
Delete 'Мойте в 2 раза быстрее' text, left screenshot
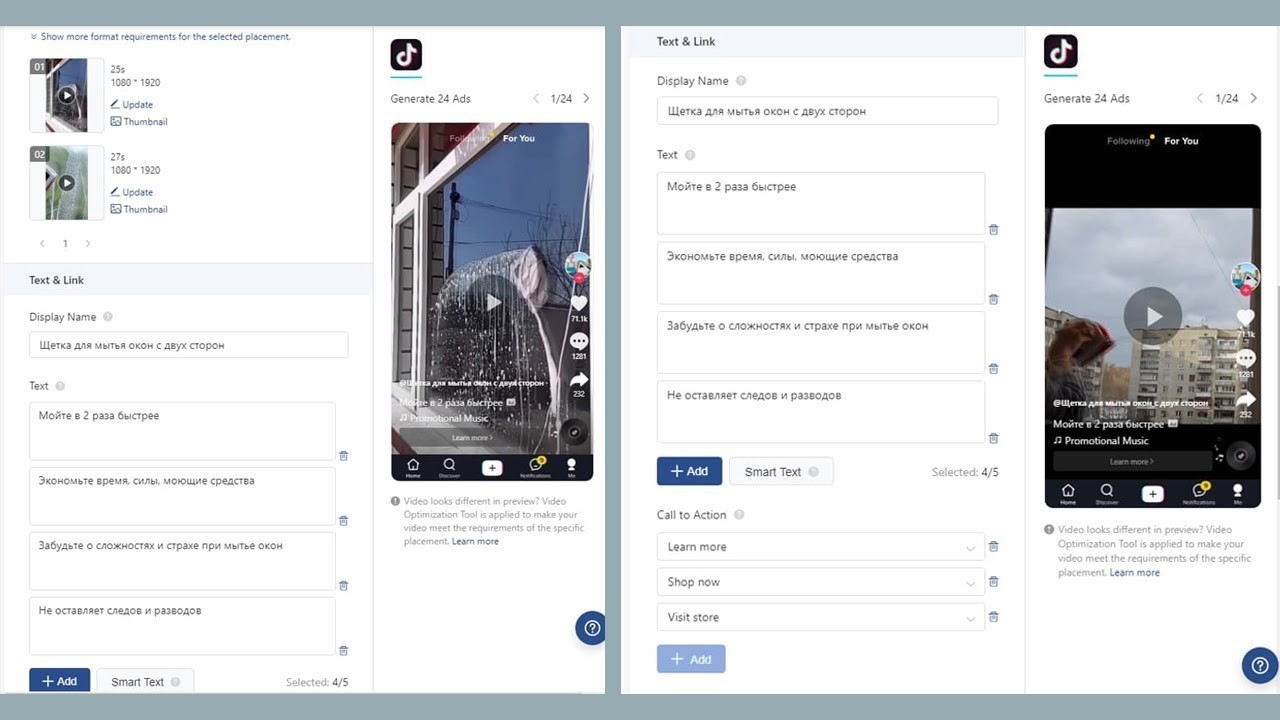[344, 455]
